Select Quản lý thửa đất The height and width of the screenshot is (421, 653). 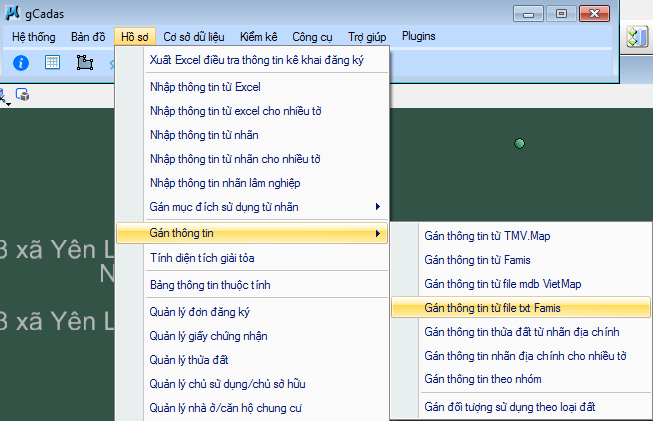[193, 360]
